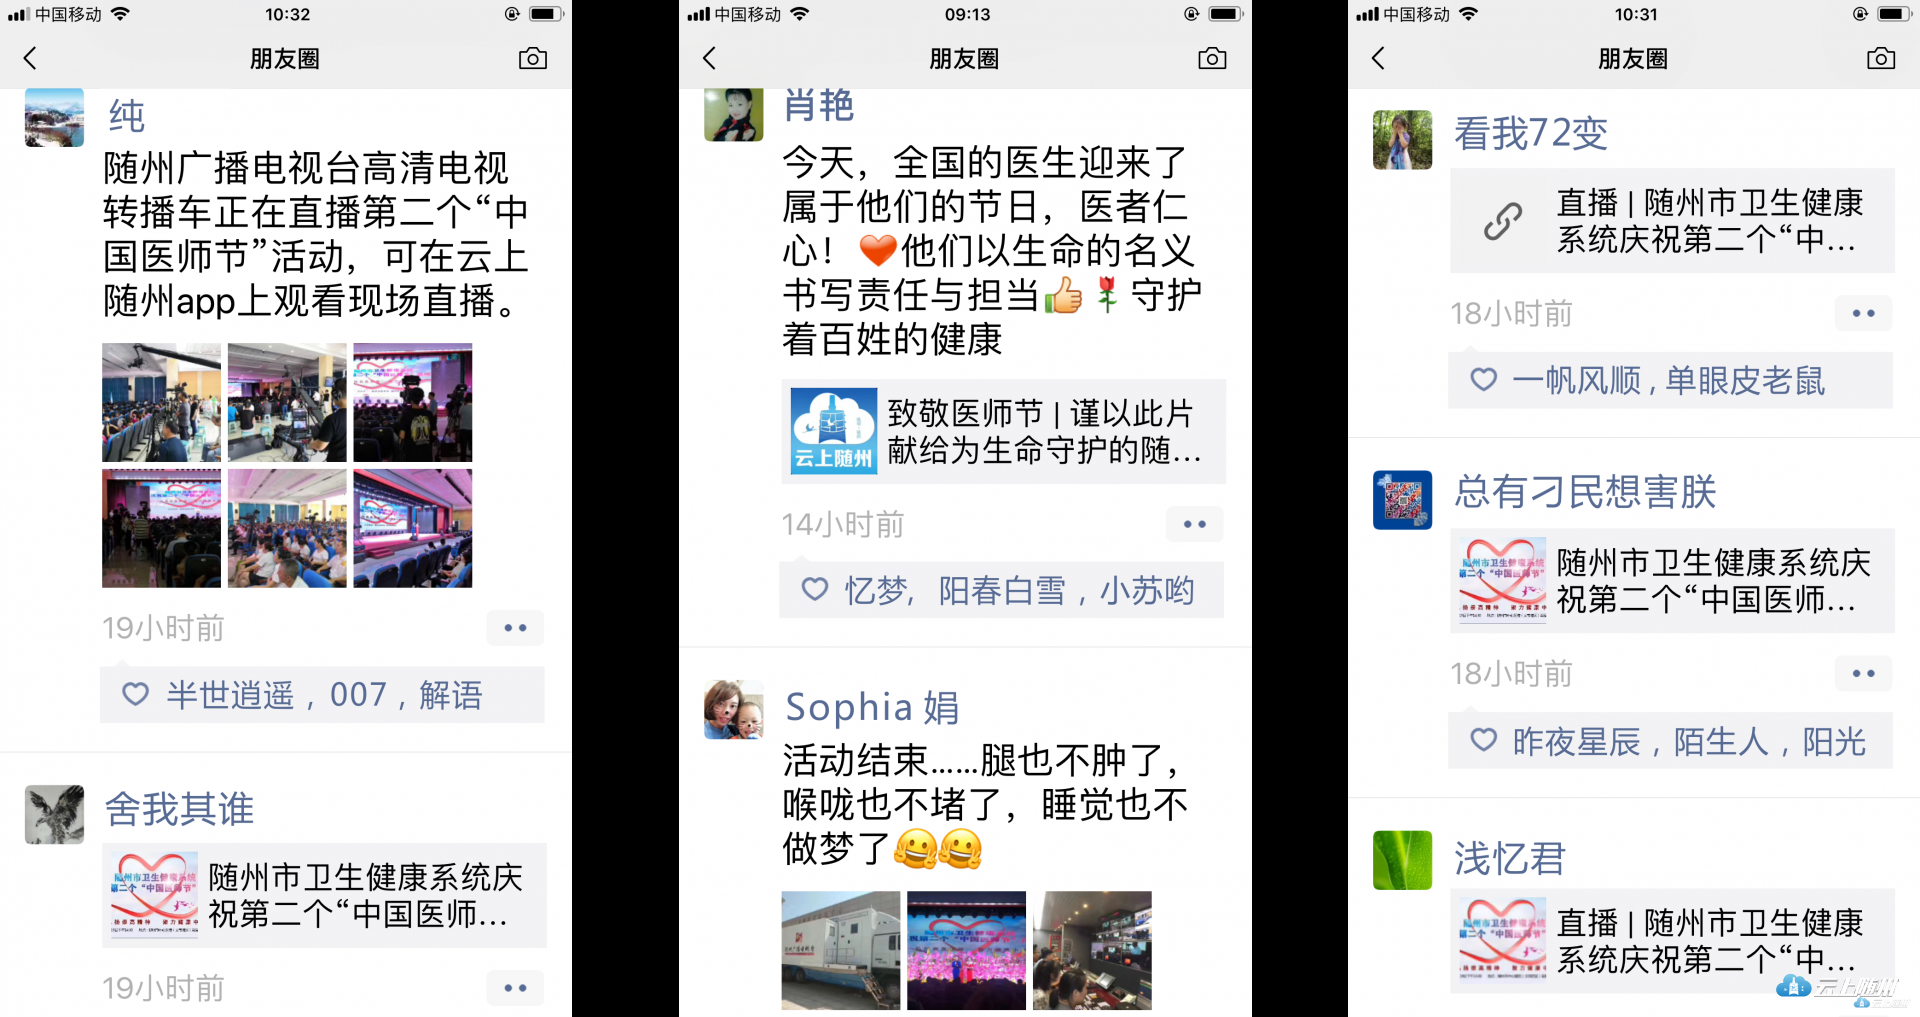Open username link 舍我其谁

[180, 808]
